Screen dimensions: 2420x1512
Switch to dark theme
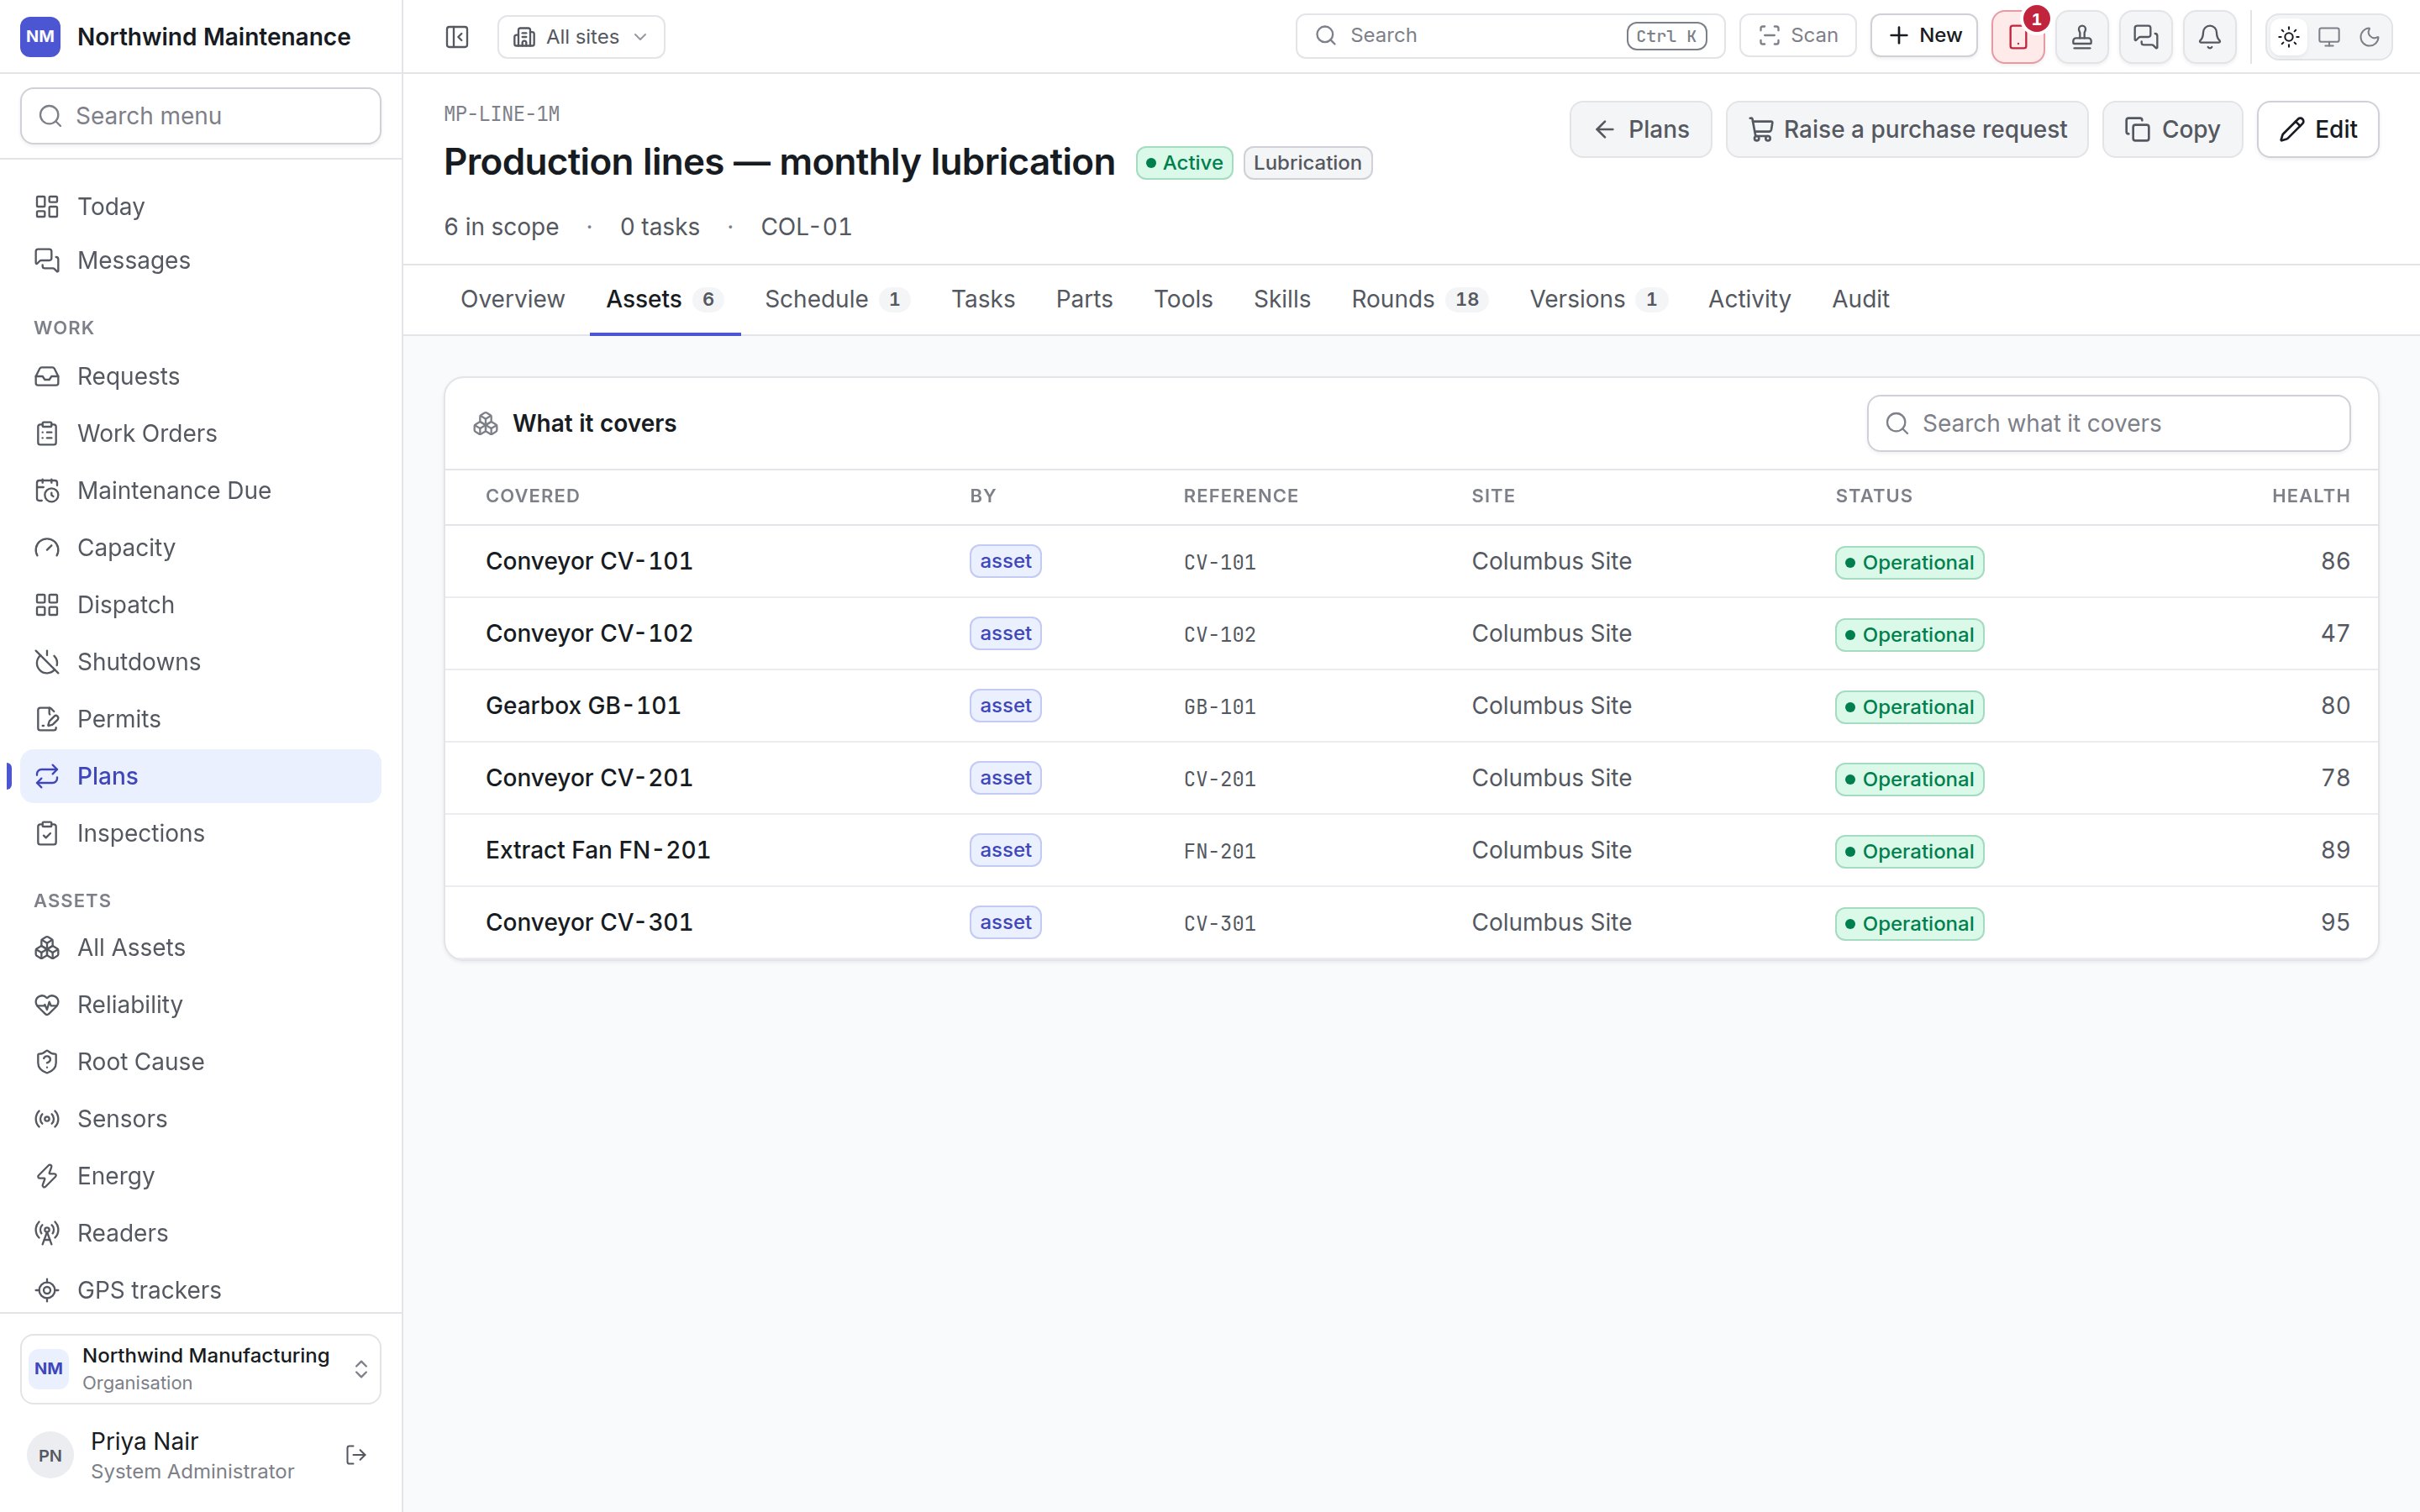2369,37
